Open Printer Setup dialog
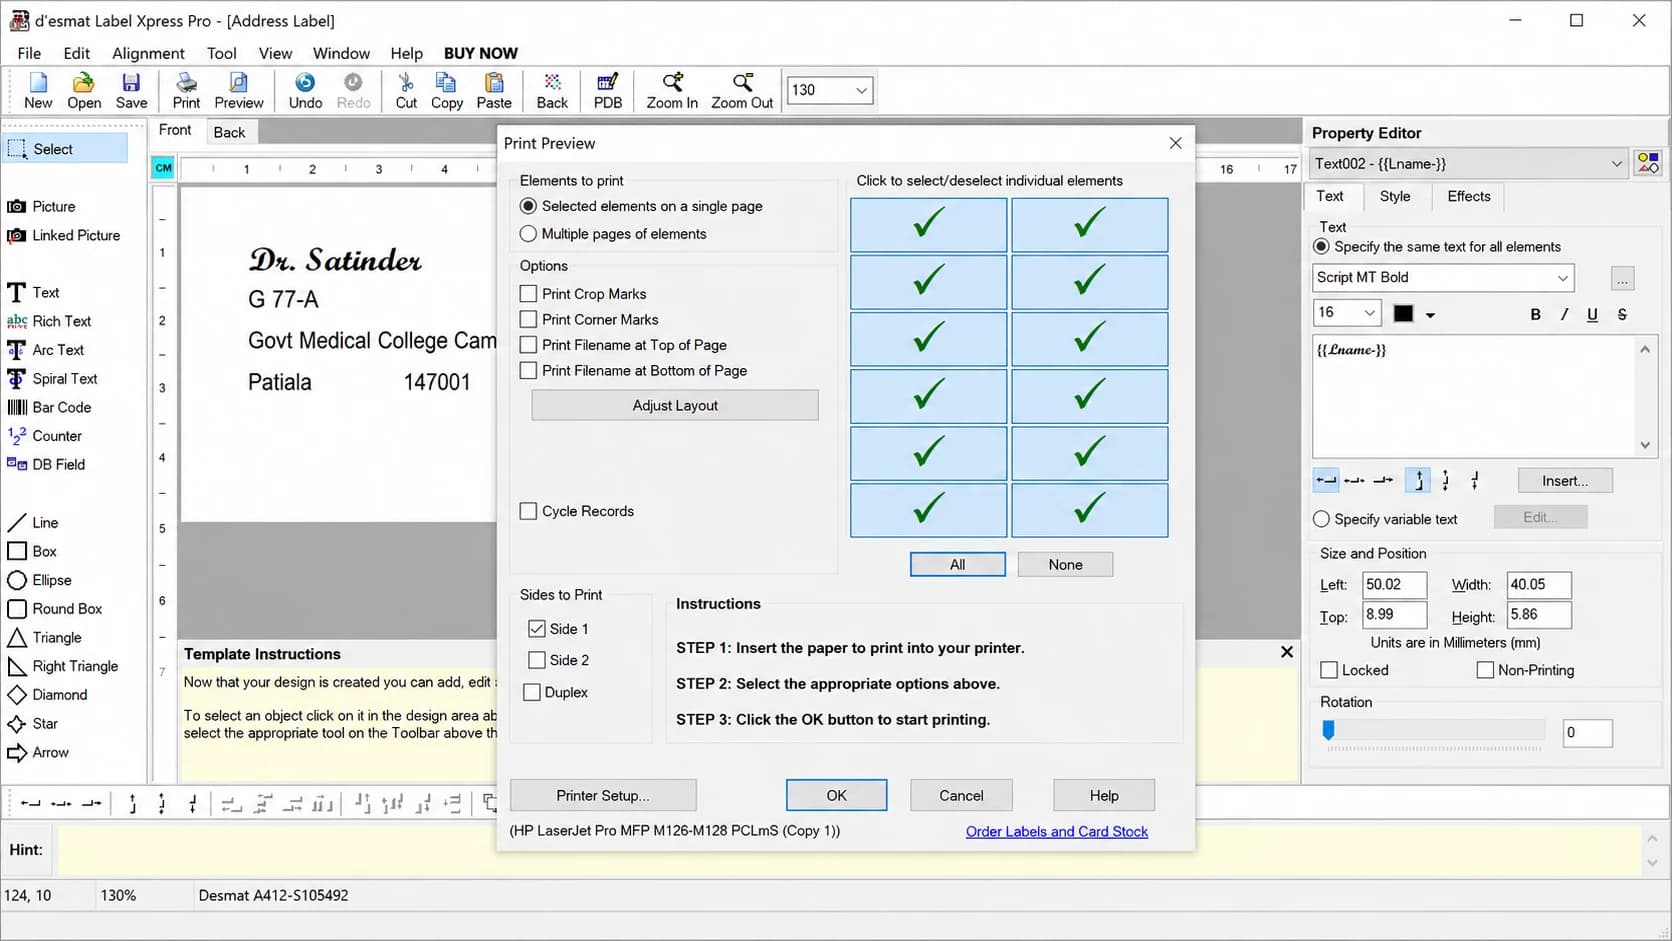This screenshot has width=1672, height=941. coord(603,795)
